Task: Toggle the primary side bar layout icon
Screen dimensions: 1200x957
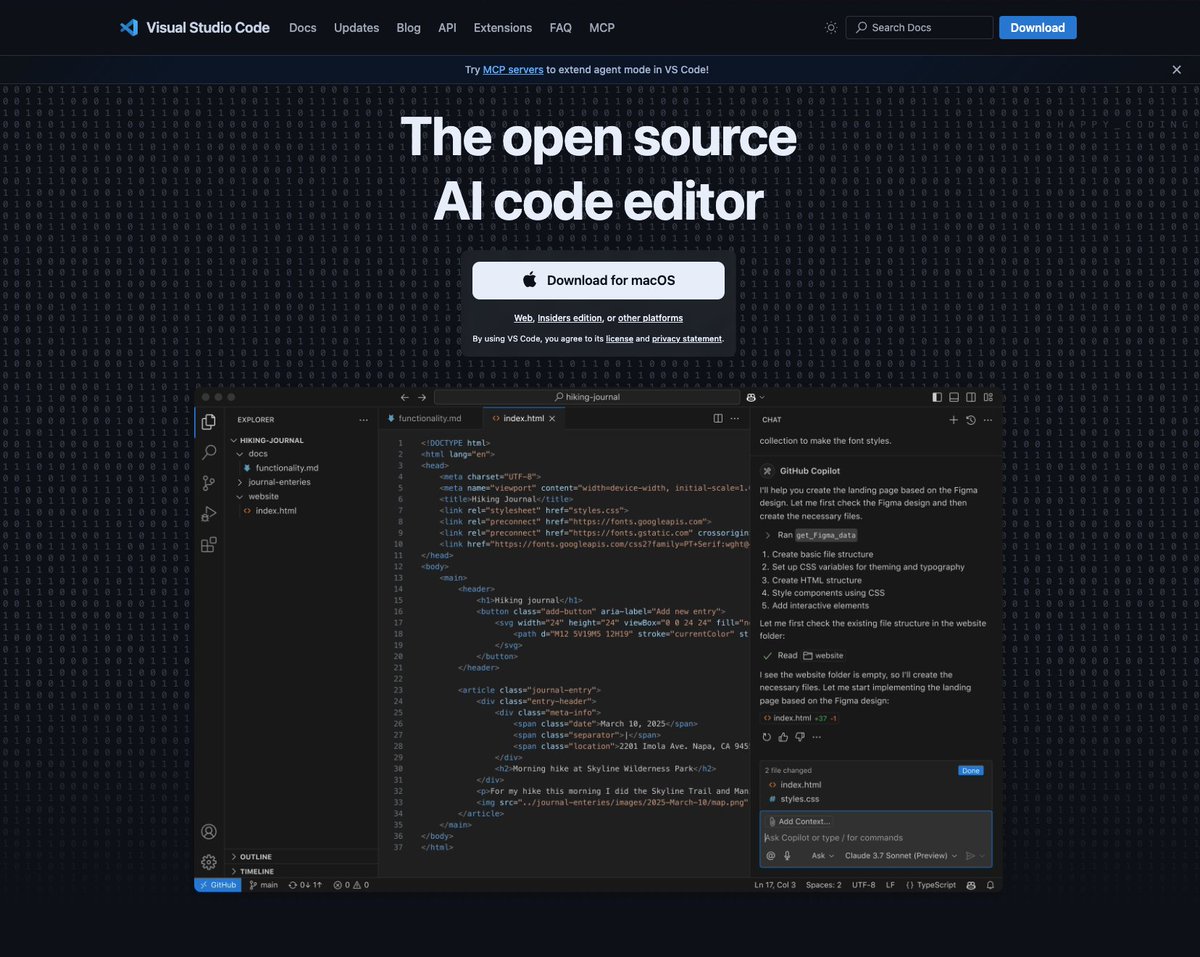Action: pos(937,397)
